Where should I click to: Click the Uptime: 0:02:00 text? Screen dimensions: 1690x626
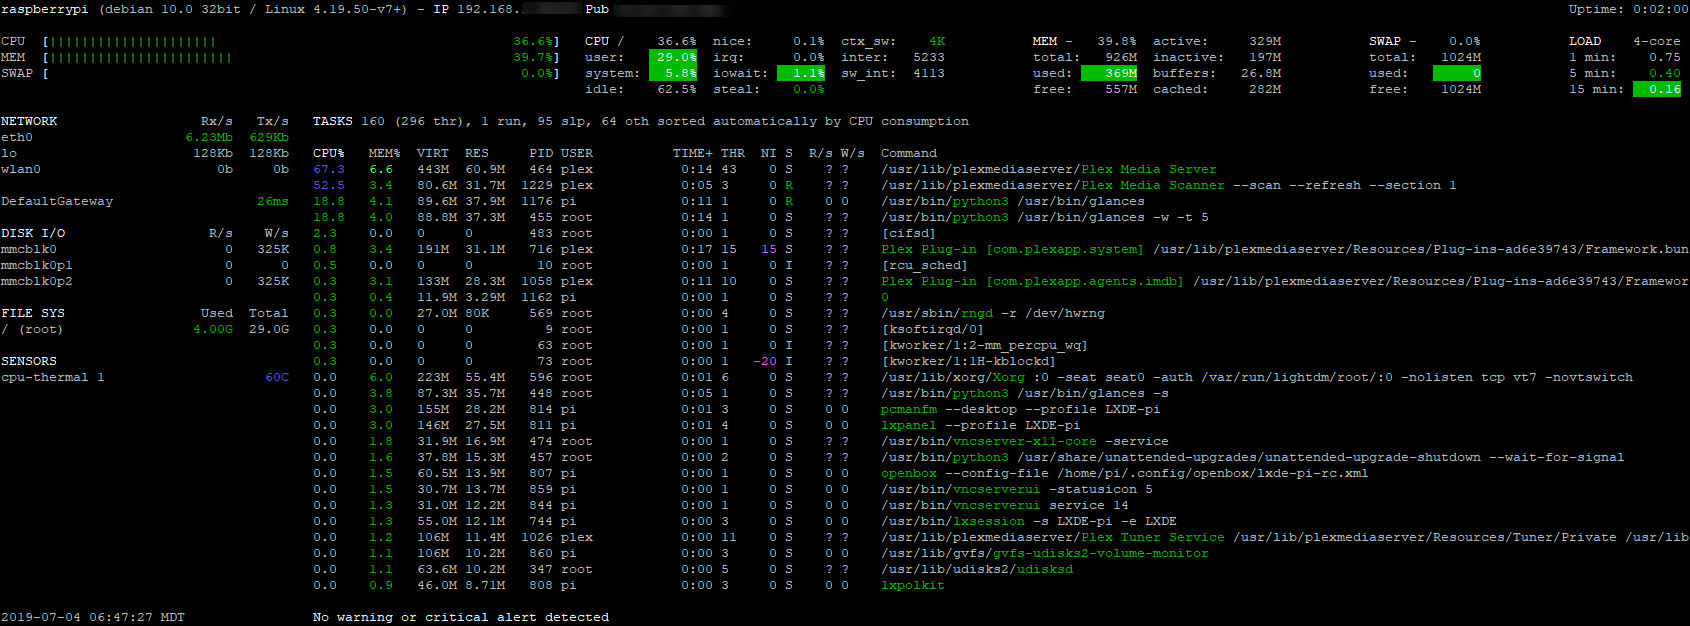point(1629,10)
